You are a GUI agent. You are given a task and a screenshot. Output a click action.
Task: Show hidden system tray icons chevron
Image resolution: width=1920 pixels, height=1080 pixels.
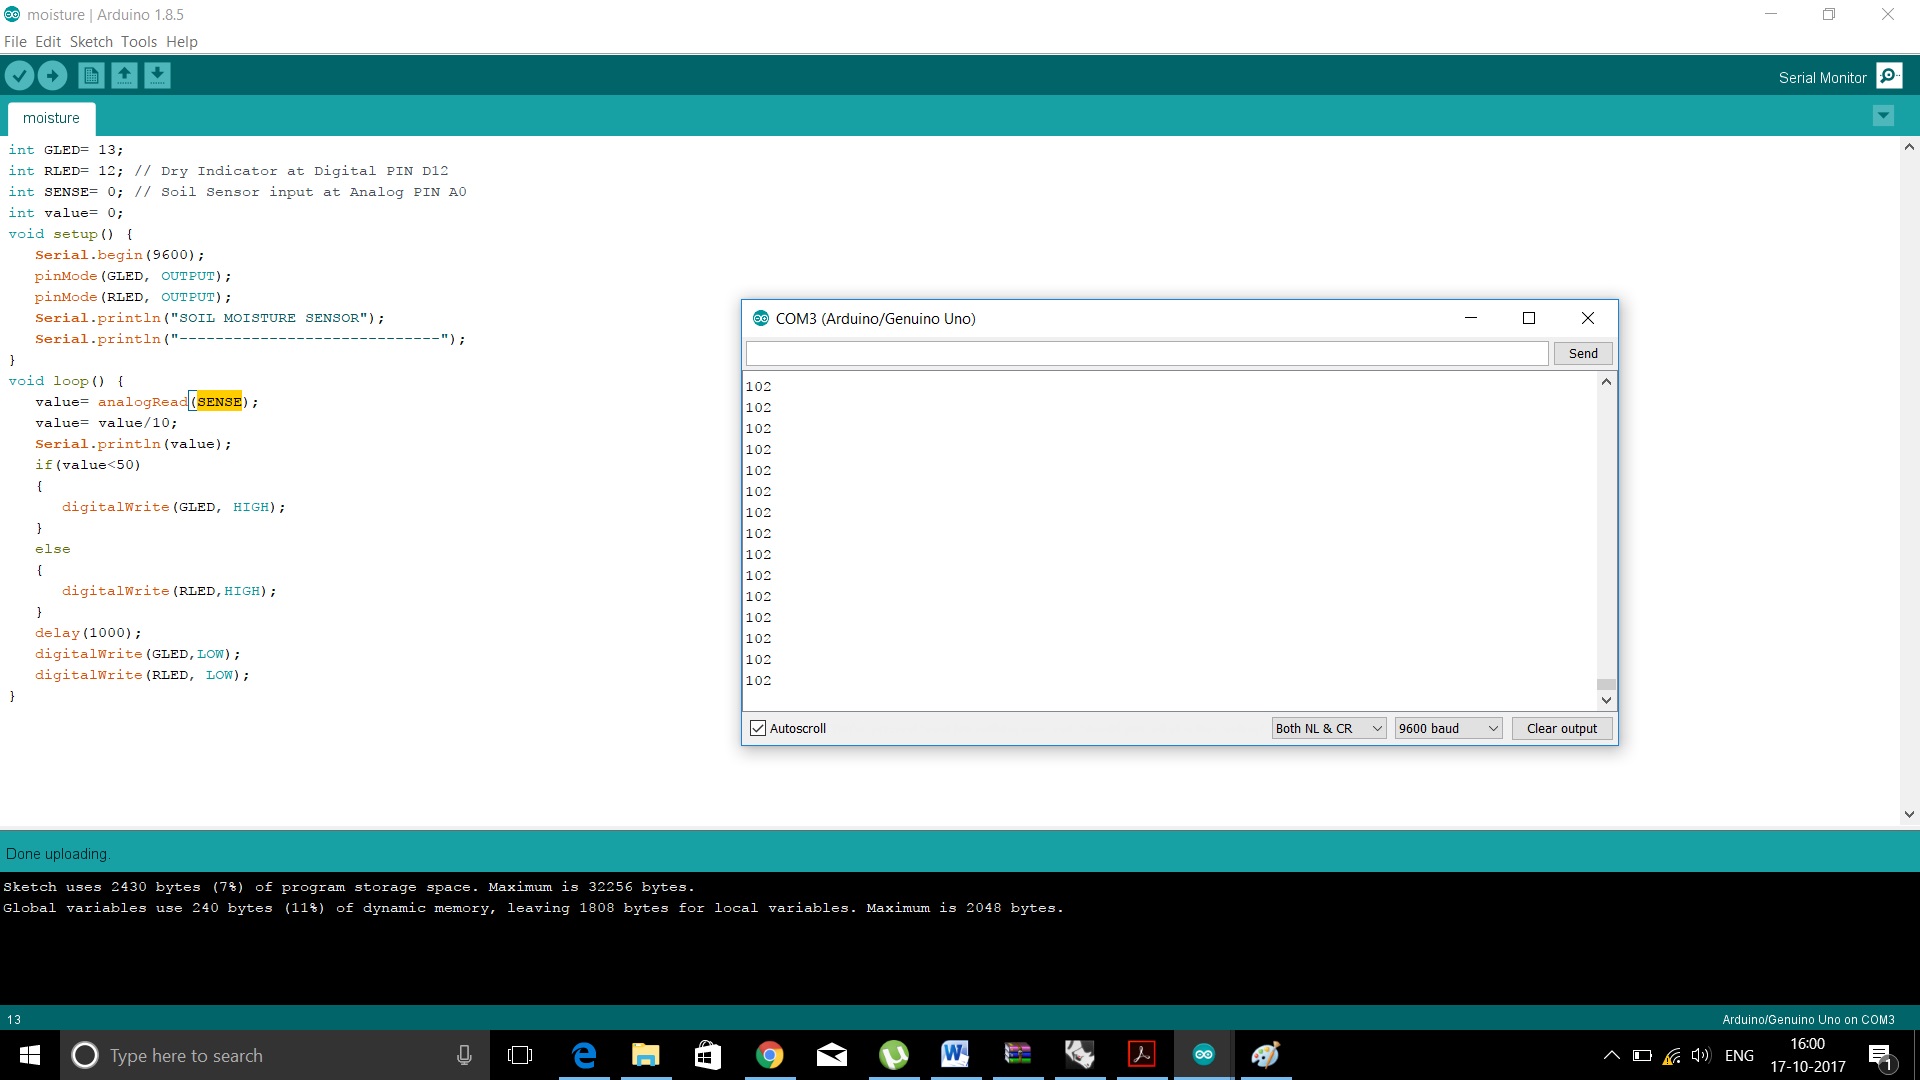[1611, 1055]
